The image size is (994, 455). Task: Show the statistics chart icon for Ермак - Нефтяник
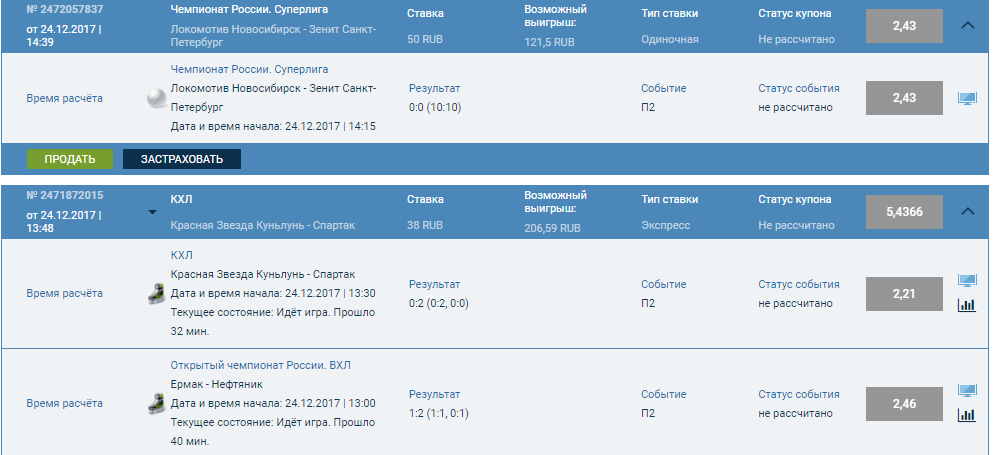(x=967, y=415)
